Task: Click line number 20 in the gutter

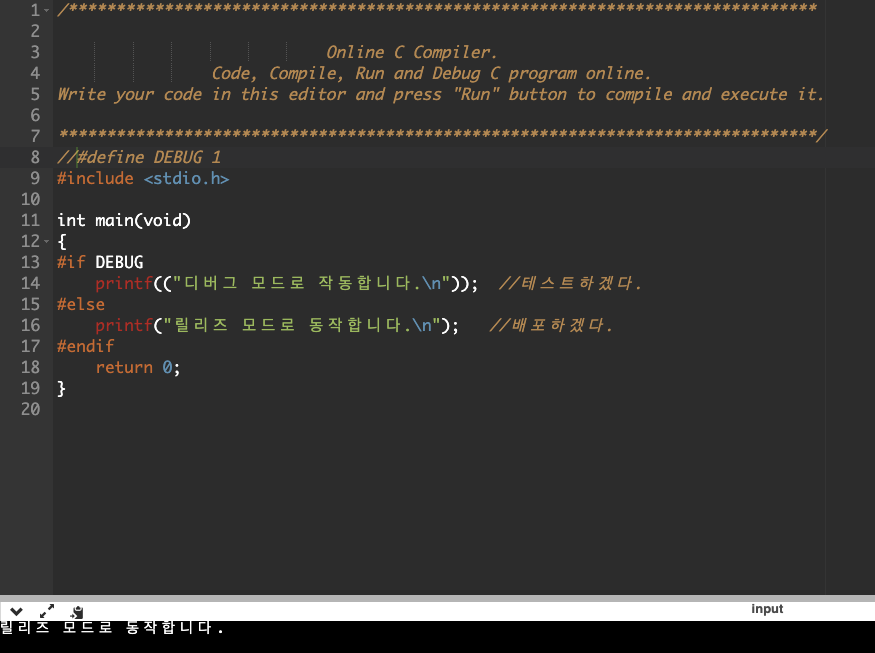Action: click(30, 409)
